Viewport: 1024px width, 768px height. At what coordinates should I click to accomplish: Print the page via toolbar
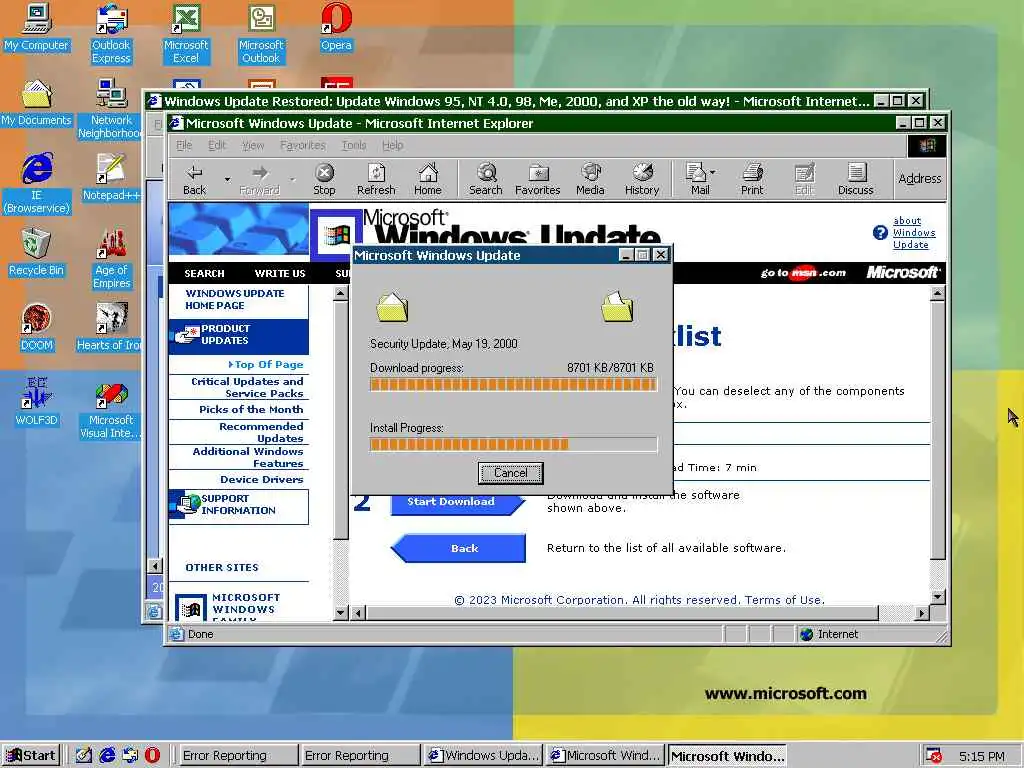752,180
